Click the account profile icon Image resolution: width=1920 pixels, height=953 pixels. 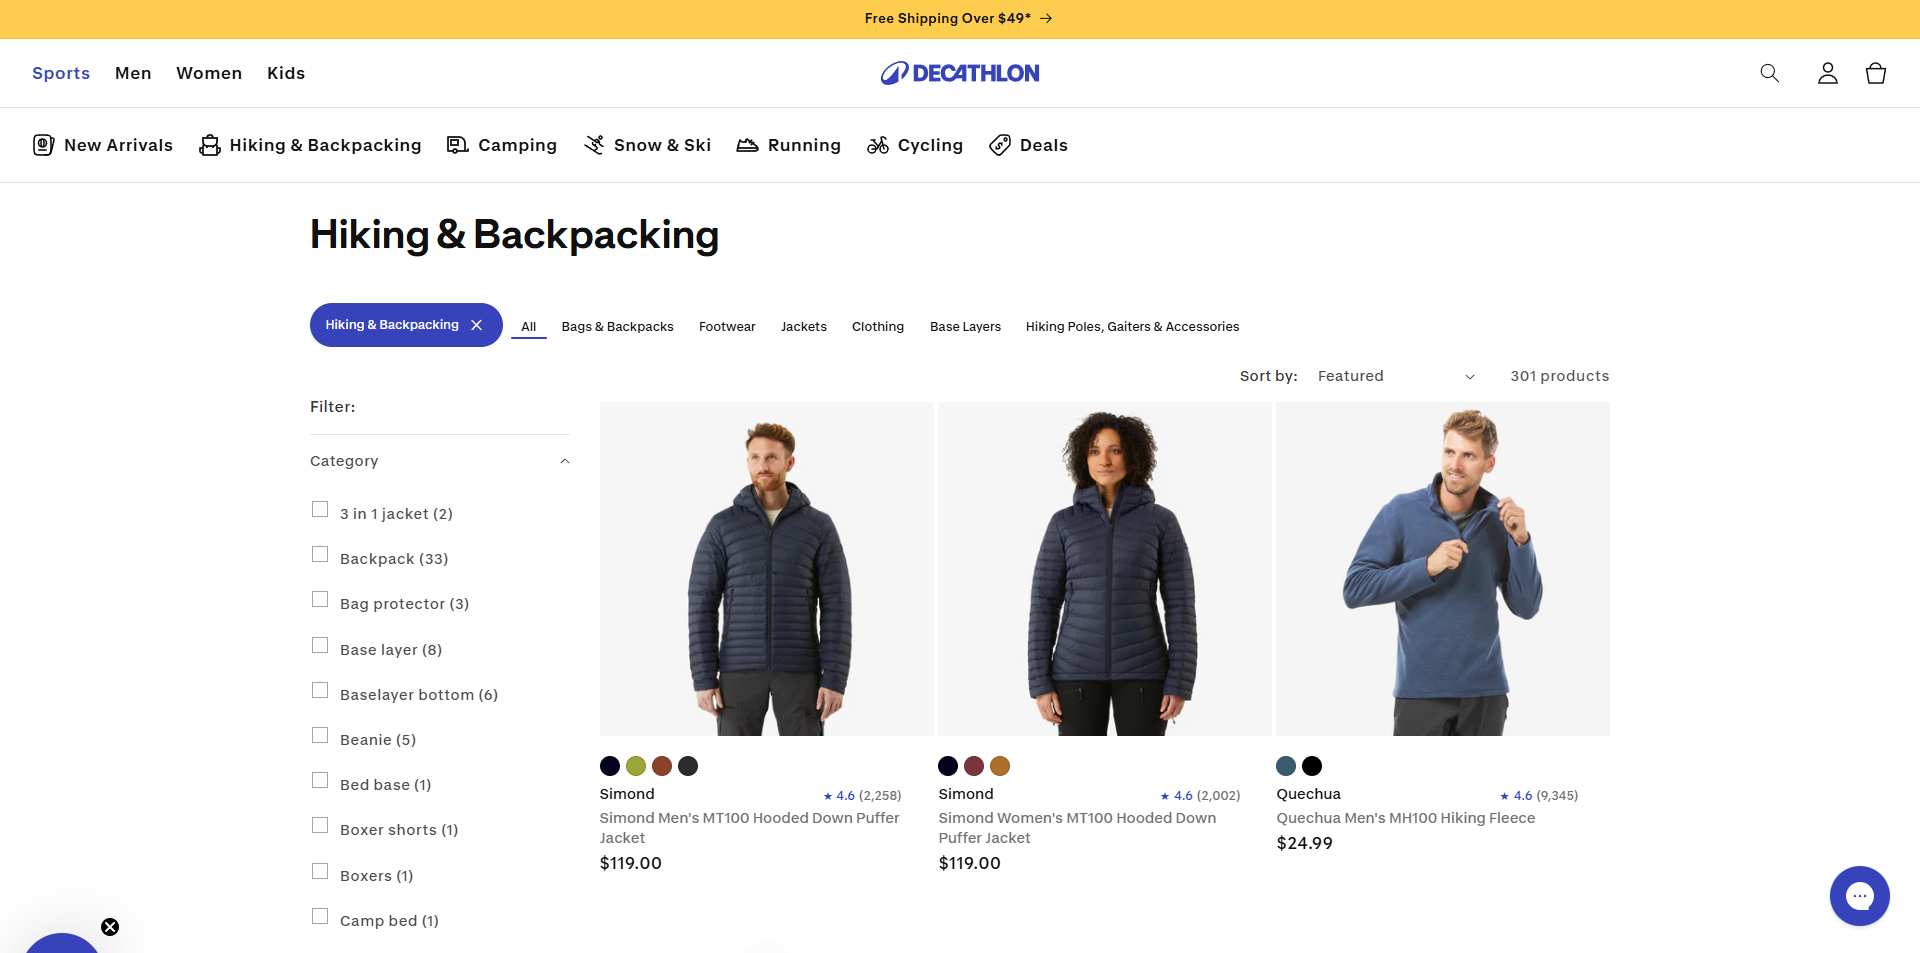coord(1827,73)
